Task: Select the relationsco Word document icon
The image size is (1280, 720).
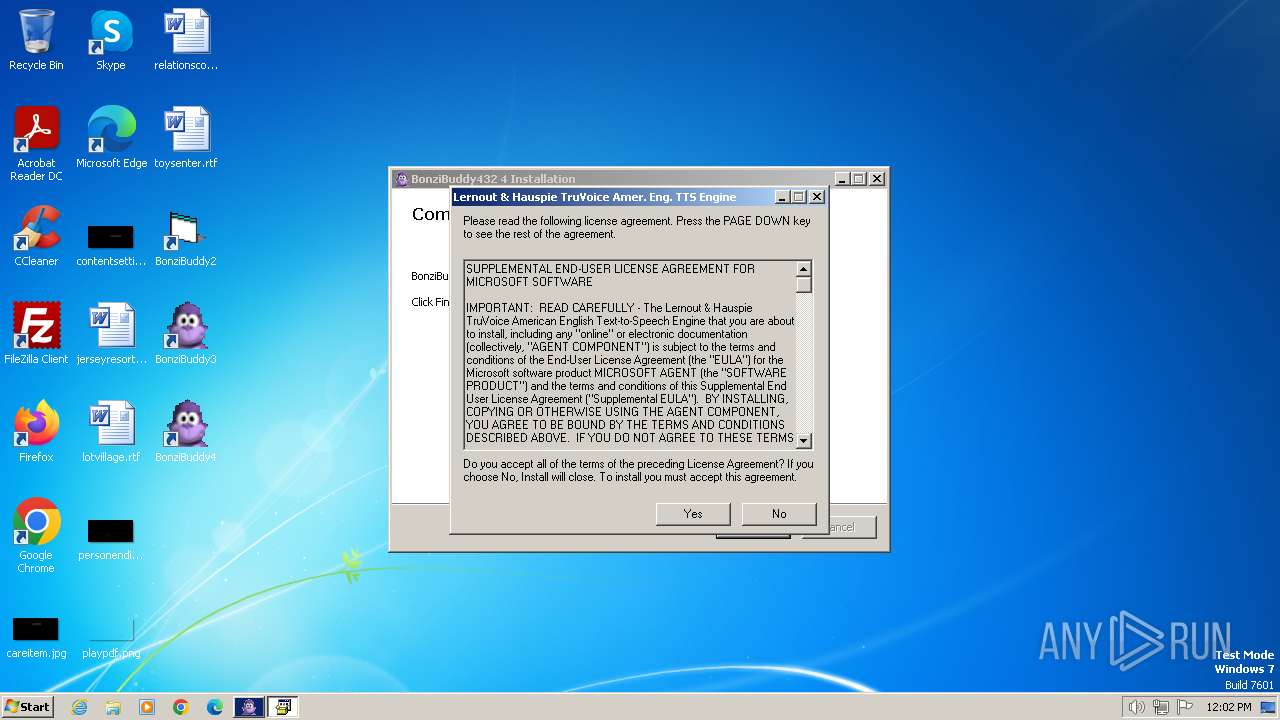Action: tap(186, 41)
